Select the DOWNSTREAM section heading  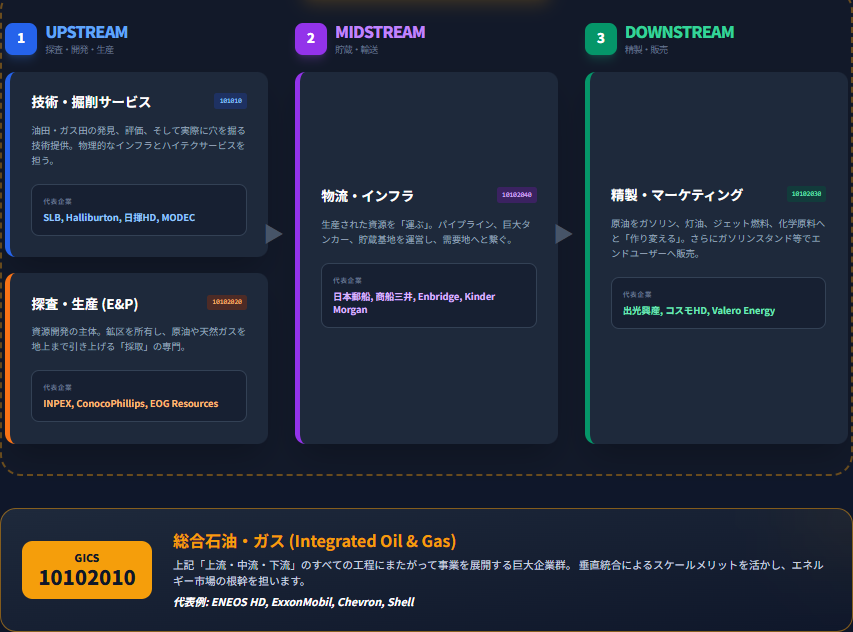click(679, 32)
